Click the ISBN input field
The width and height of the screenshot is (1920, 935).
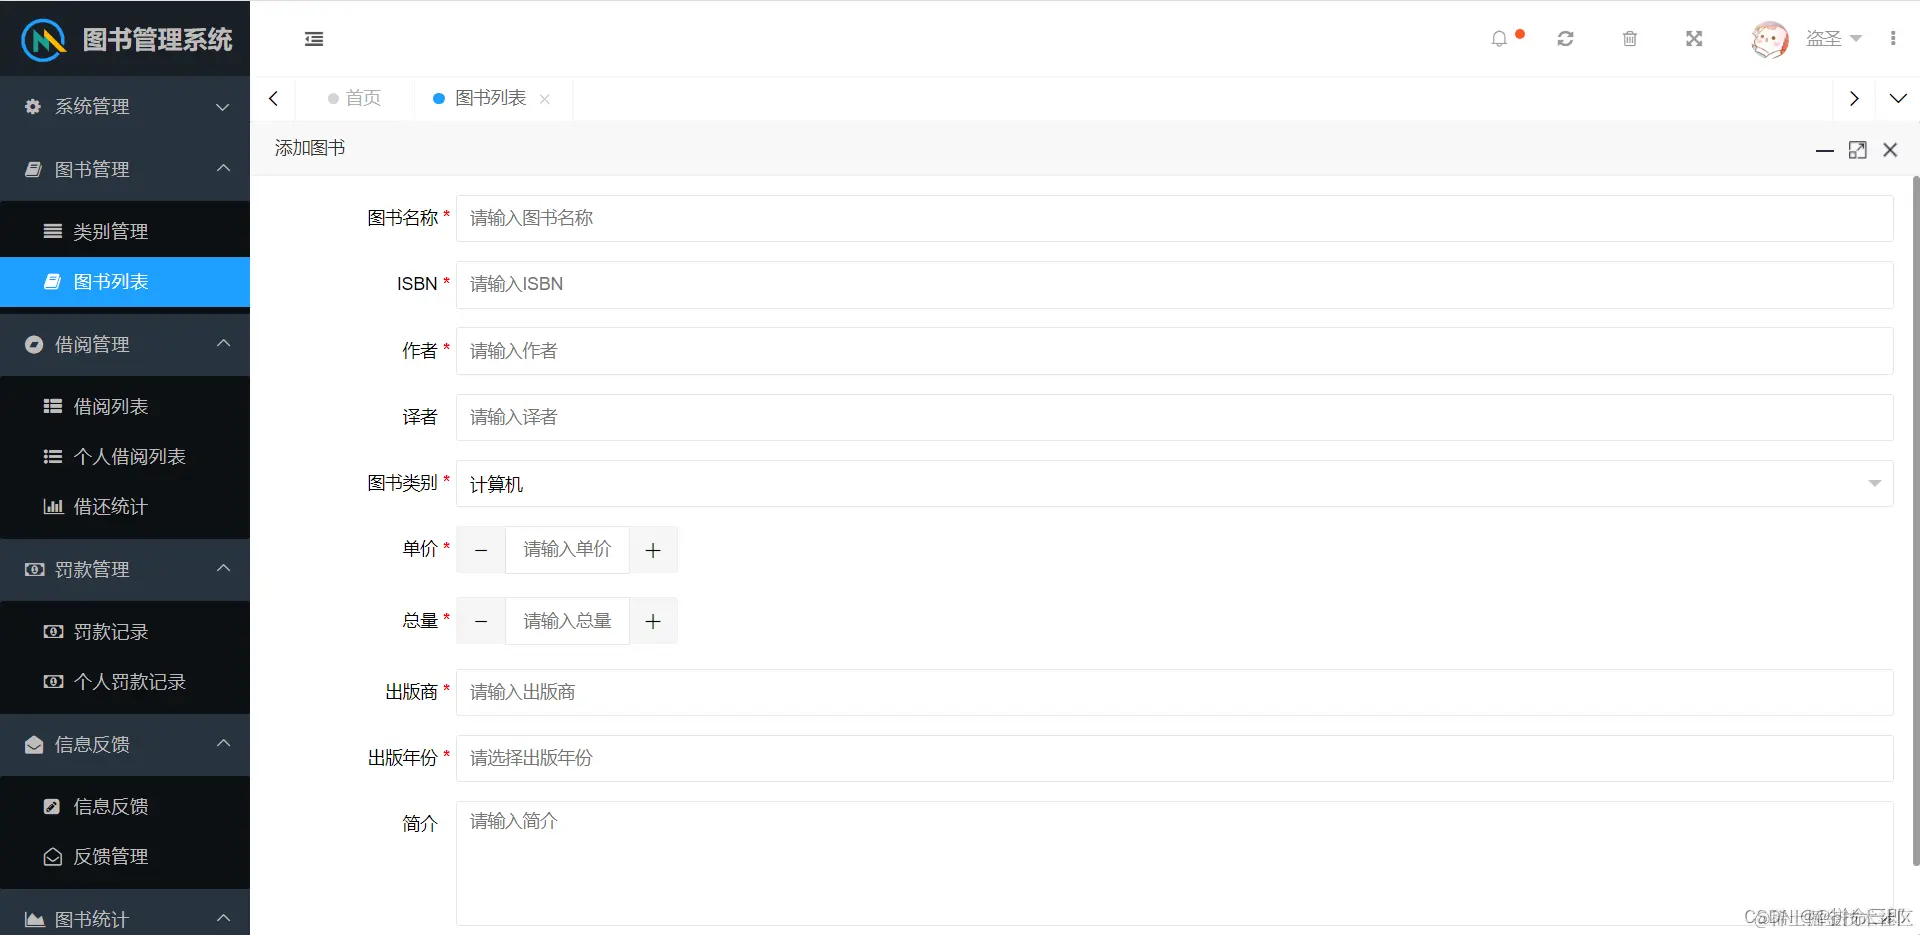point(1174,284)
